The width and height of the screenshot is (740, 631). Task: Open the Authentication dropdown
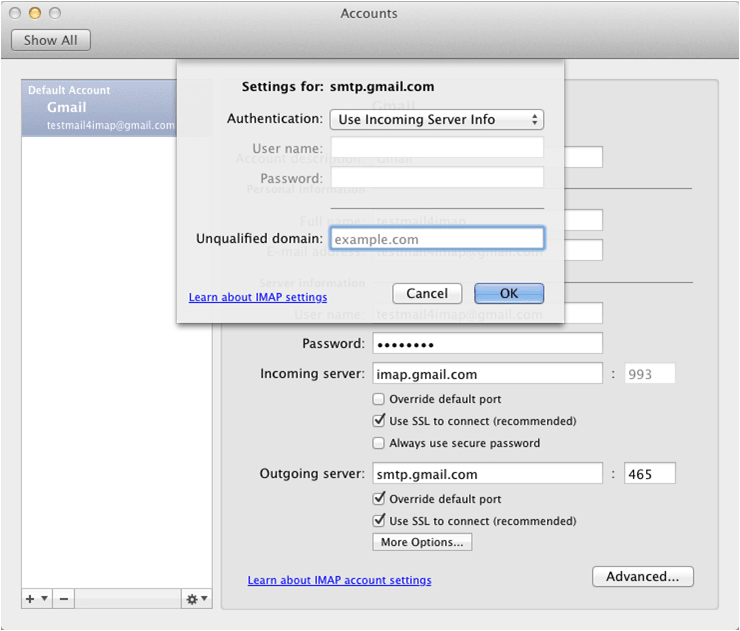coord(436,119)
